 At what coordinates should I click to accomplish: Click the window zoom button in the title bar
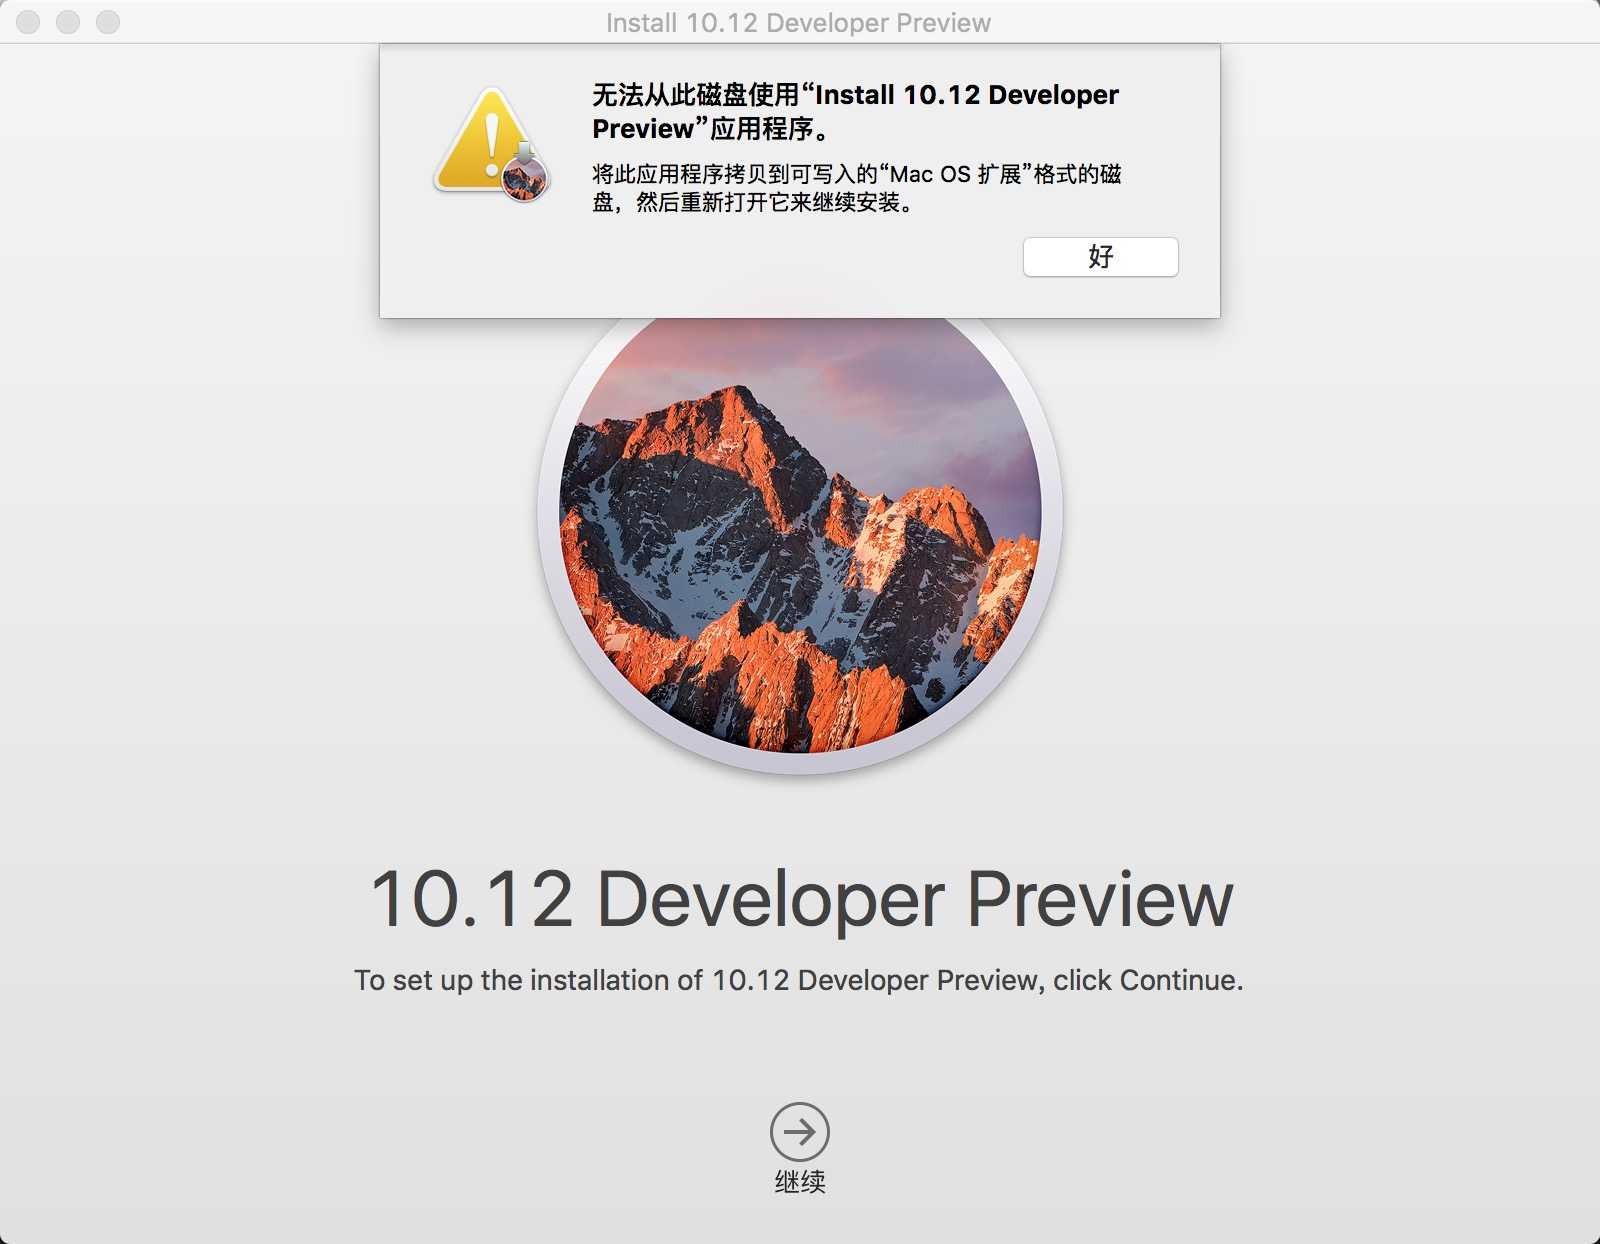coord(108,22)
